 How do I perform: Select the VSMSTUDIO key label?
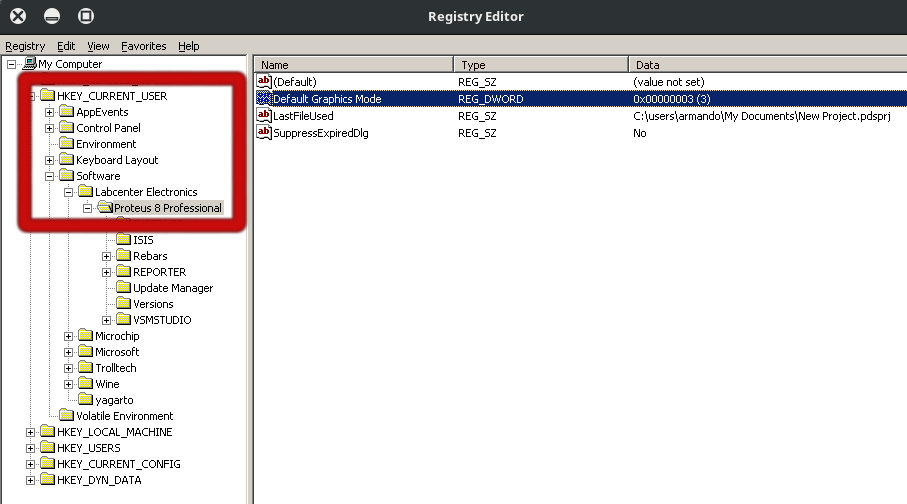coord(162,320)
